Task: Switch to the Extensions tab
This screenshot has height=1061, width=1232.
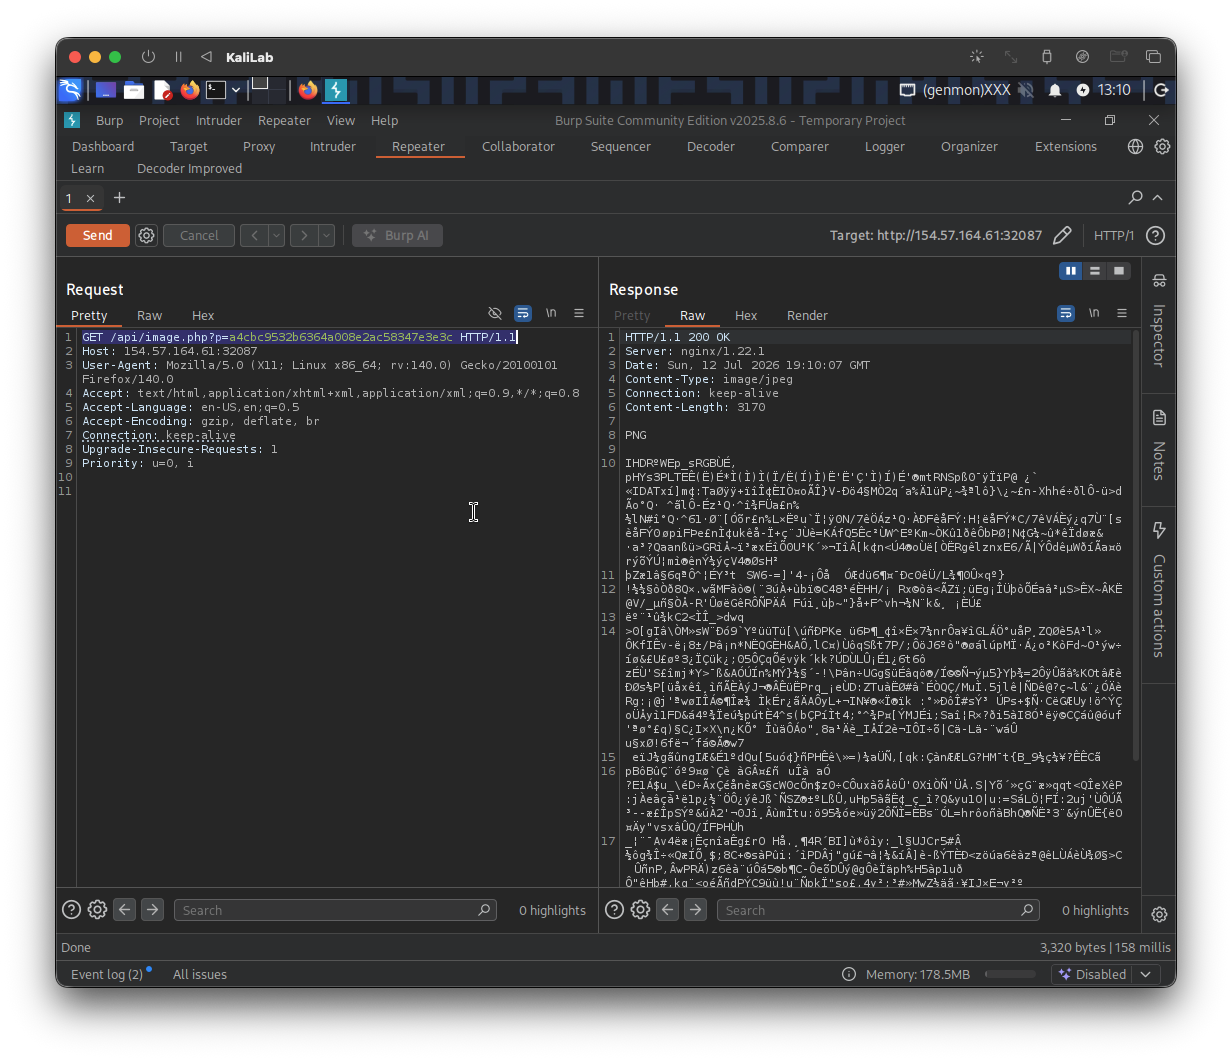Action: click(x=1066, y=147)
